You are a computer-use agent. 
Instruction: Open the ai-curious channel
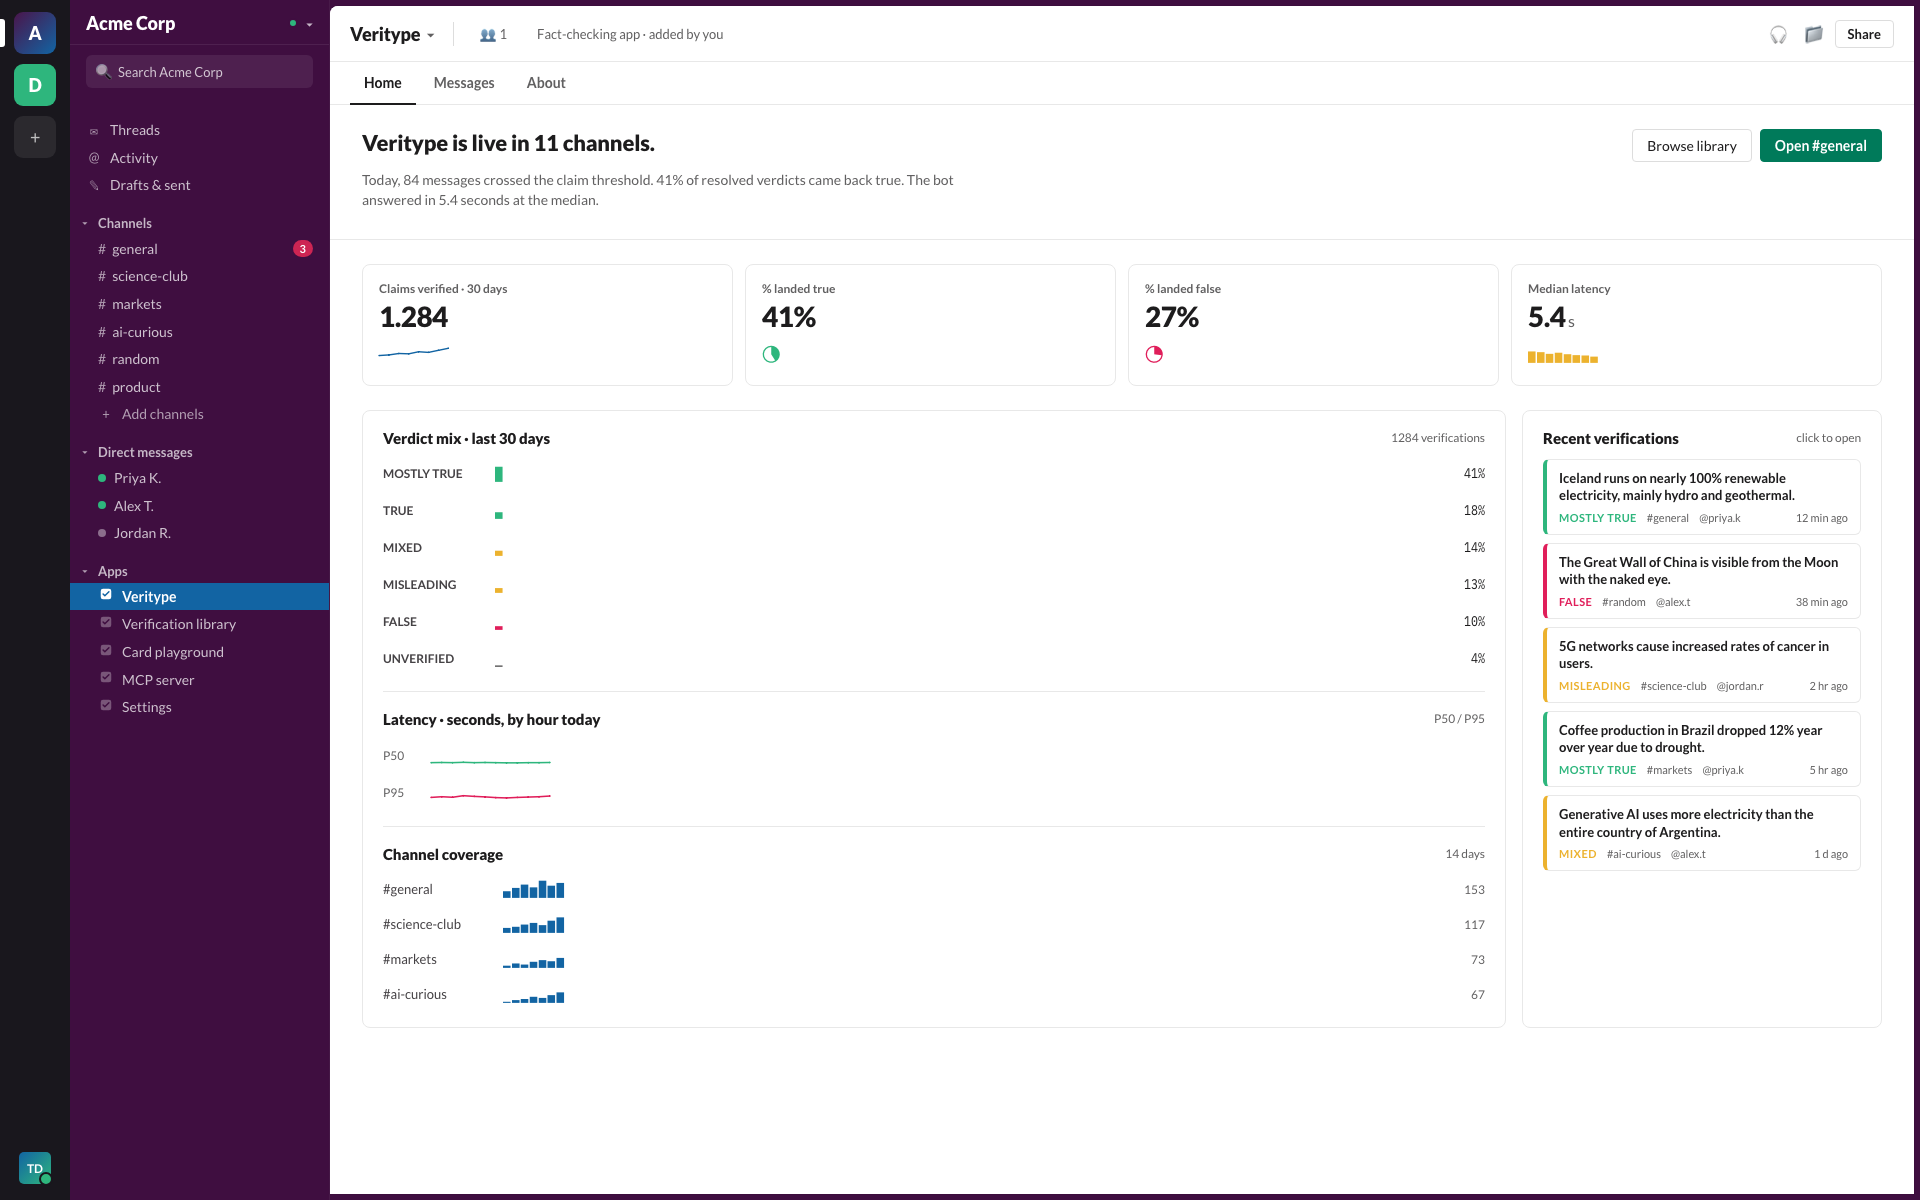[200, 332]
